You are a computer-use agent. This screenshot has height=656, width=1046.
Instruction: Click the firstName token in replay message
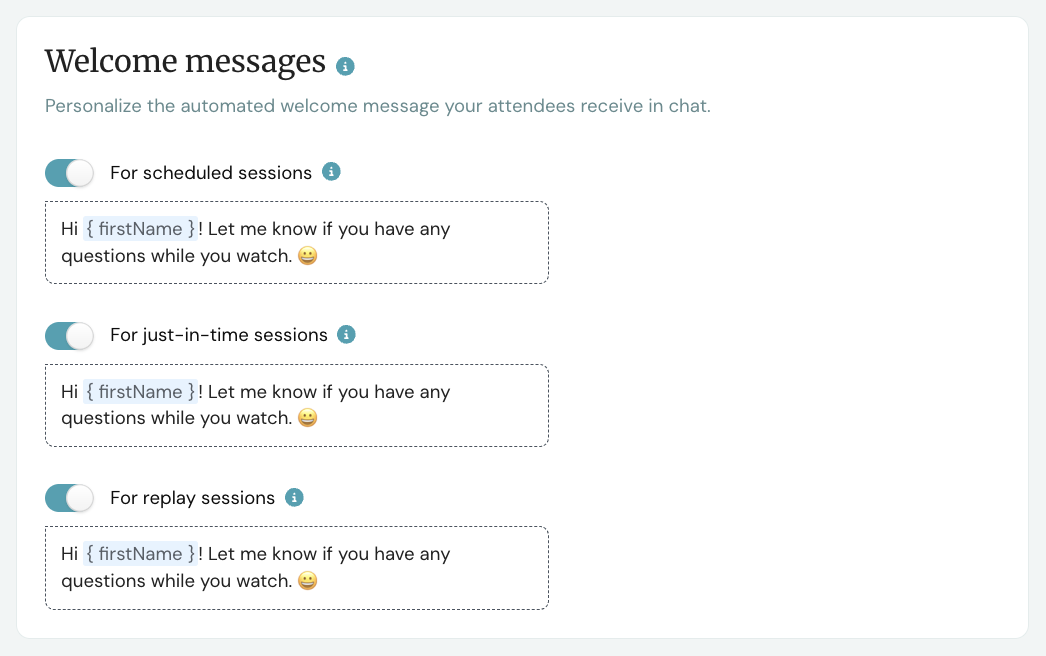click(x=139, y=553)
